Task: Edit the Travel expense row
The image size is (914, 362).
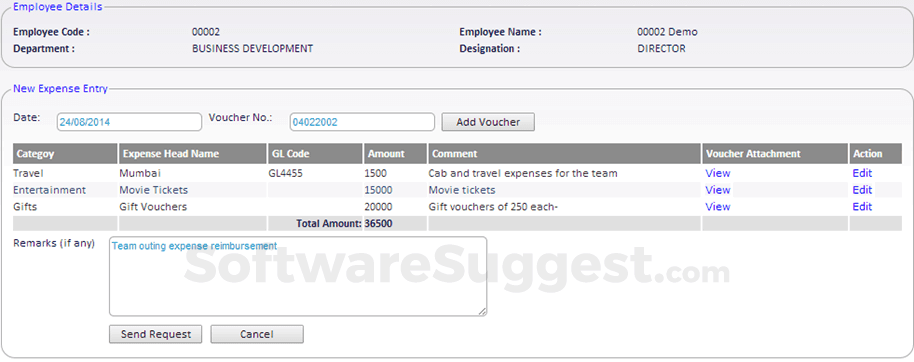Action: click(x=862, y=173)
